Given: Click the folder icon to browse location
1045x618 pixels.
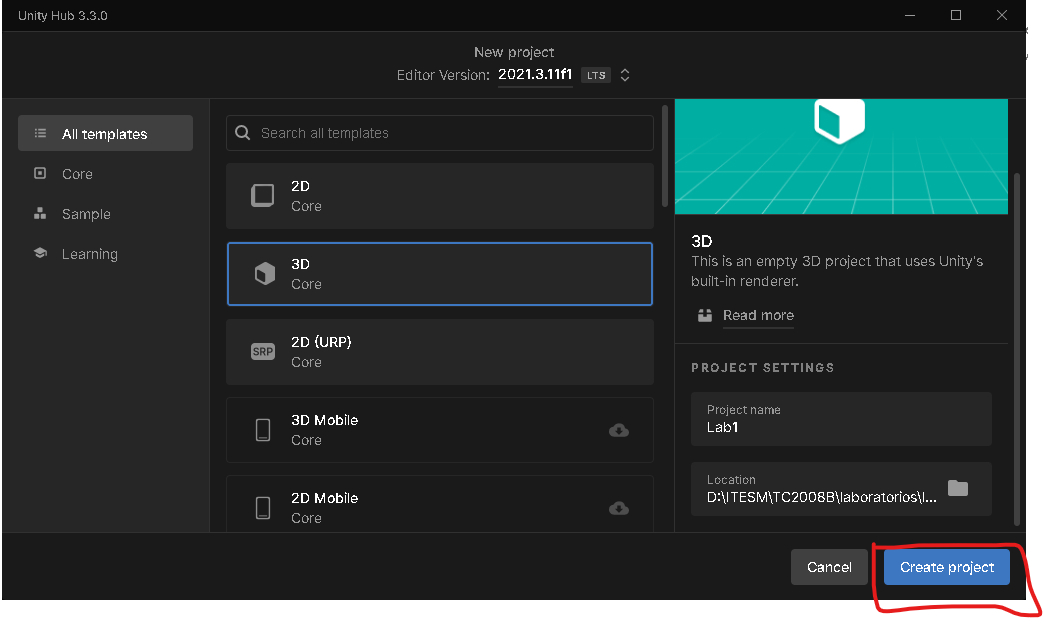Looking at the screenshot, I should [x=958, y=488].
